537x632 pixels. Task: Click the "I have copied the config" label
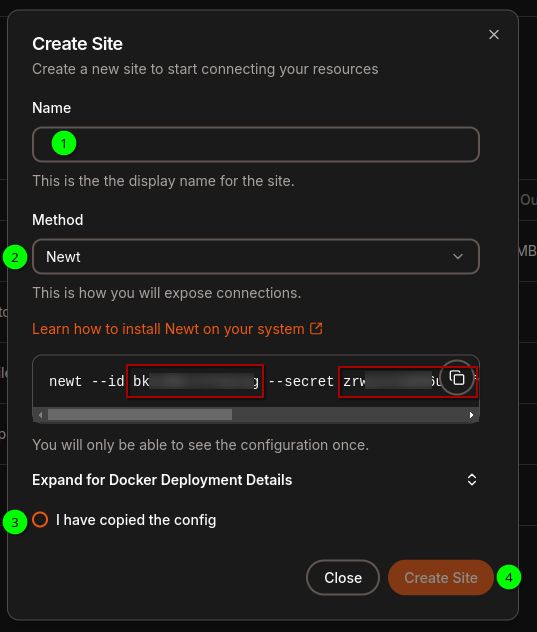point(136,520)
